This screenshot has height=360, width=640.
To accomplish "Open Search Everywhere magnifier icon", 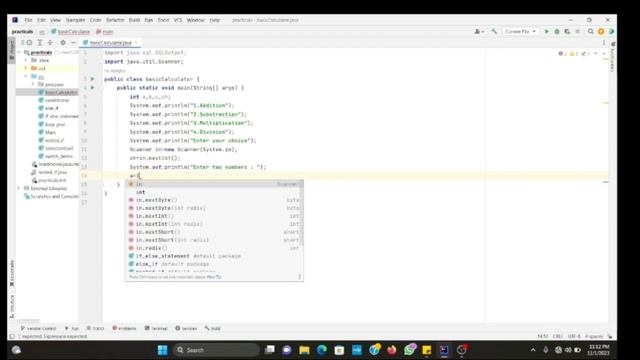I will (x=591, y=31).
